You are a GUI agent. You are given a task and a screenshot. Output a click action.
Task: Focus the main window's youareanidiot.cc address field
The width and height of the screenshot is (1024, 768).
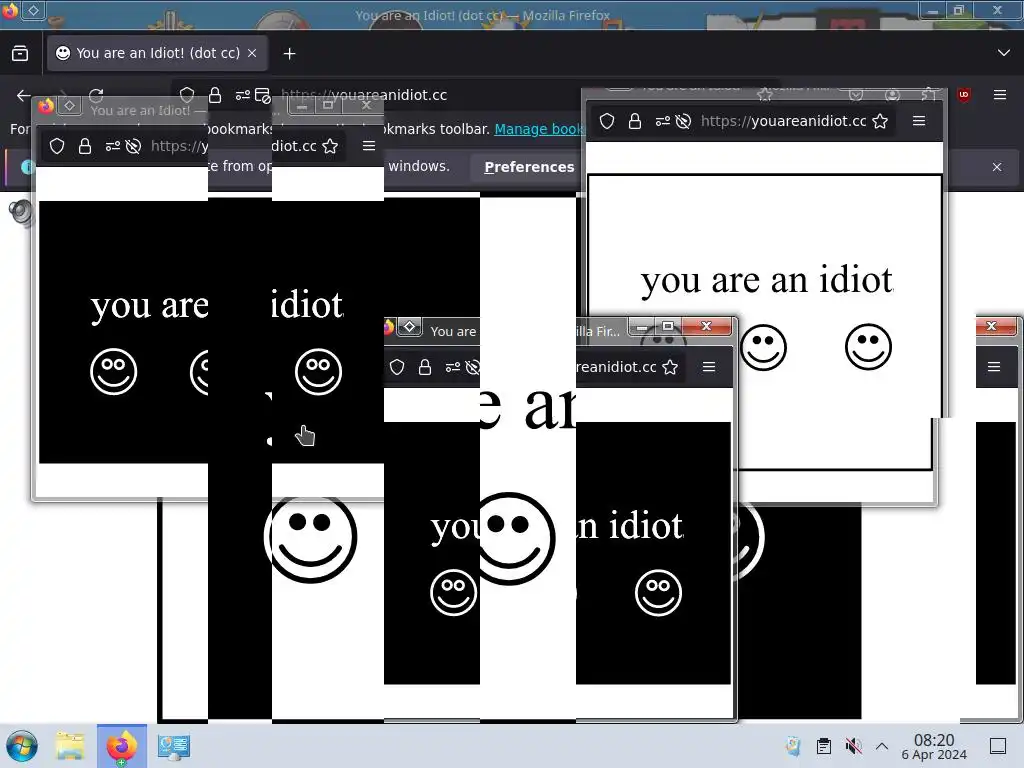click(x=364, y=95)
